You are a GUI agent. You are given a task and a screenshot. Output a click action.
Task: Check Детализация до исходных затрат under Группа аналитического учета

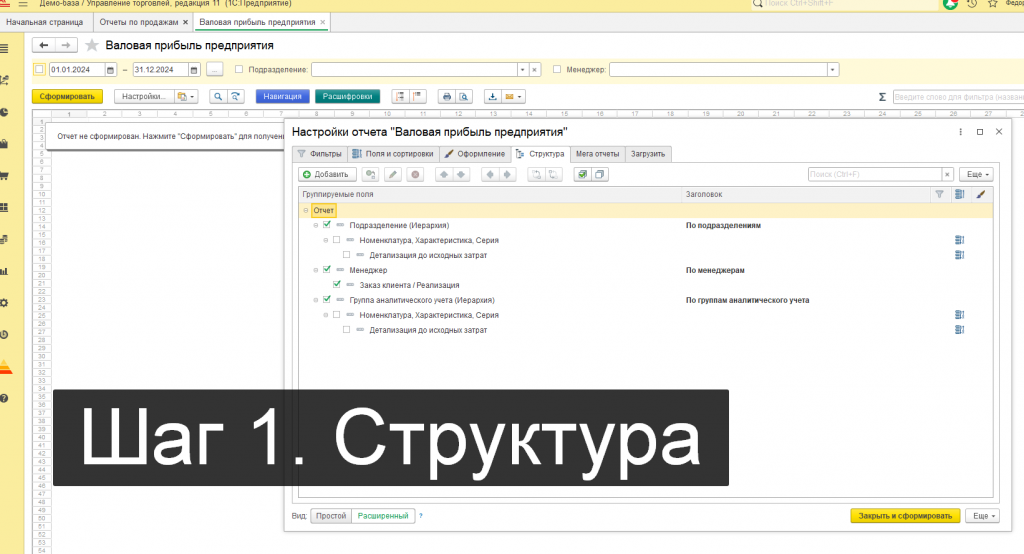tap(347, 329)
